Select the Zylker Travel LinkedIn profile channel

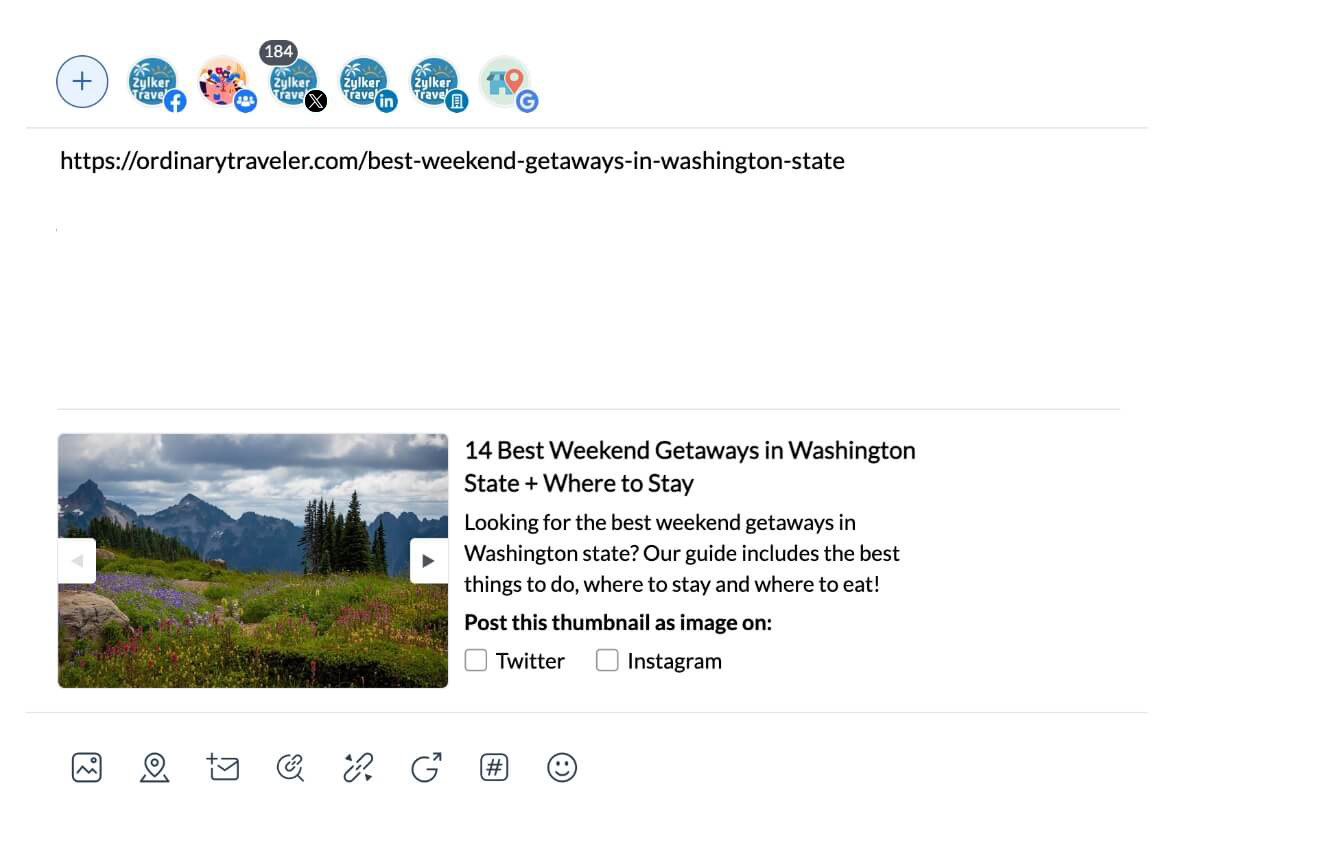[365, 82]
